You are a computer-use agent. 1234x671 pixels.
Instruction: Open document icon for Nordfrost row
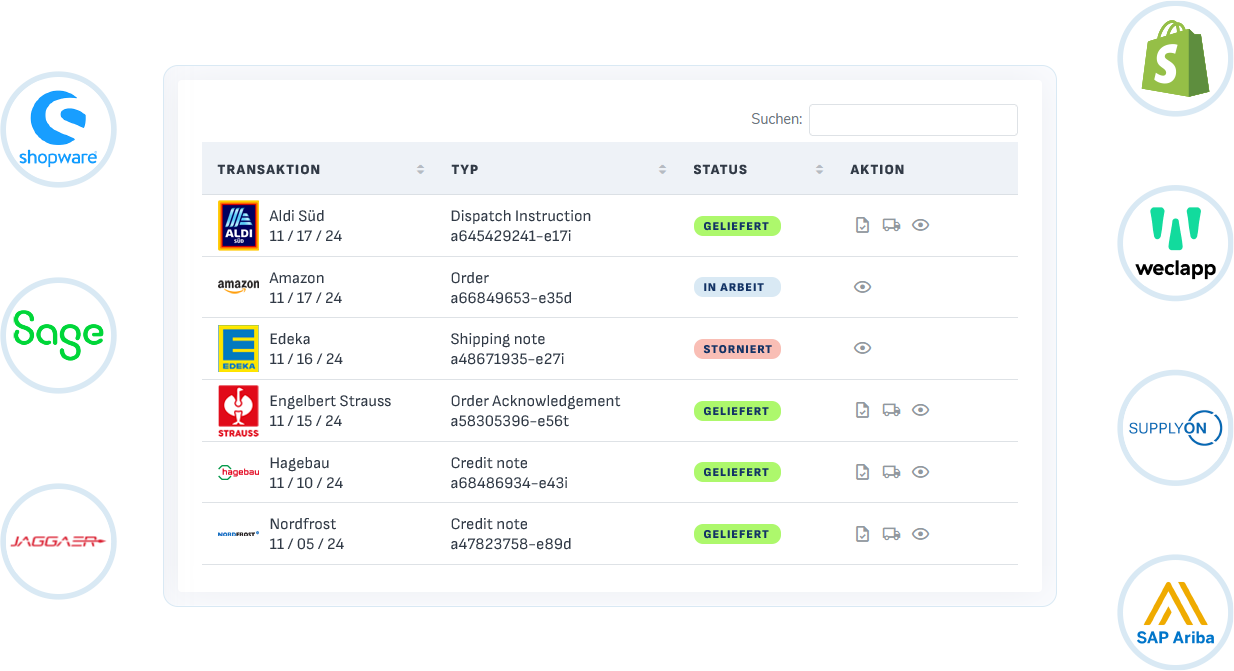(862, 534)
